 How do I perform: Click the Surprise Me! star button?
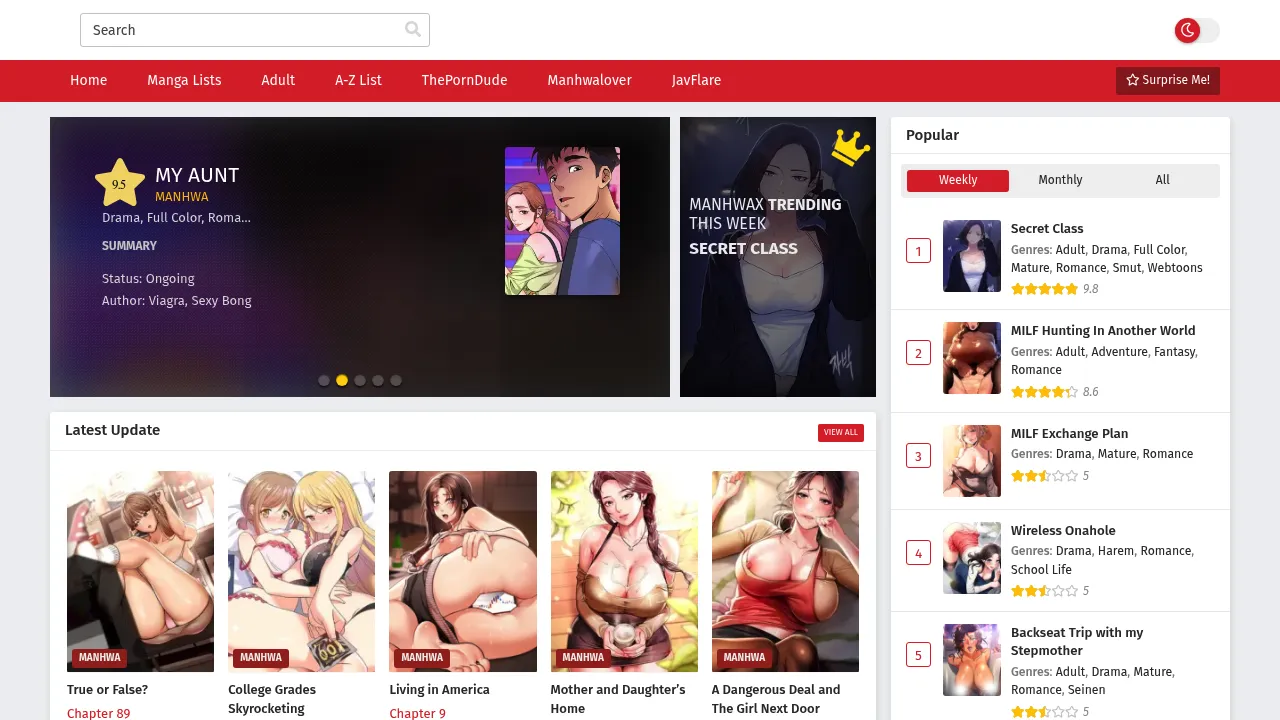[x=1167, y=80]
